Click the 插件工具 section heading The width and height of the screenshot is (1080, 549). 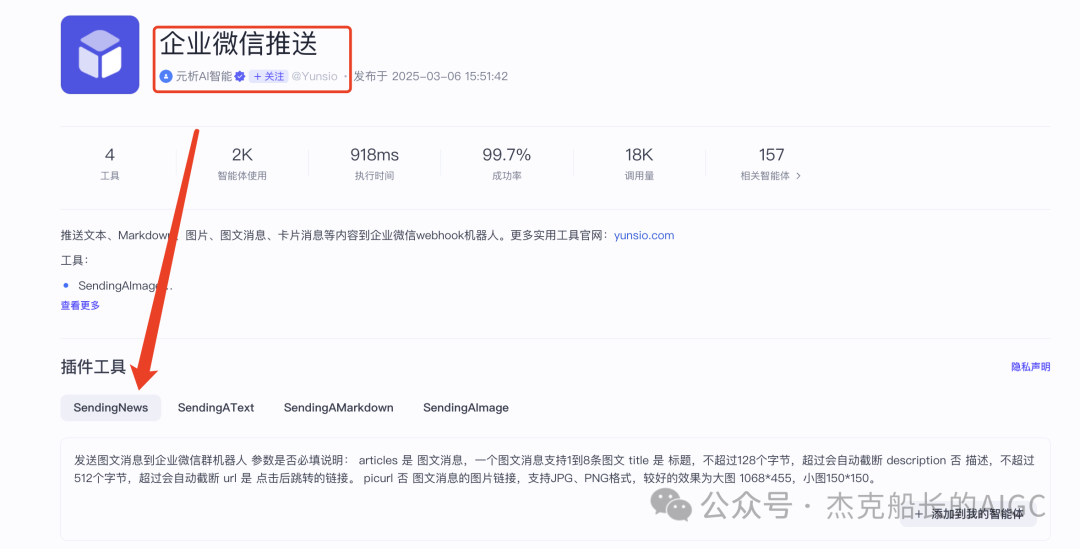click(x=93, y=367)
